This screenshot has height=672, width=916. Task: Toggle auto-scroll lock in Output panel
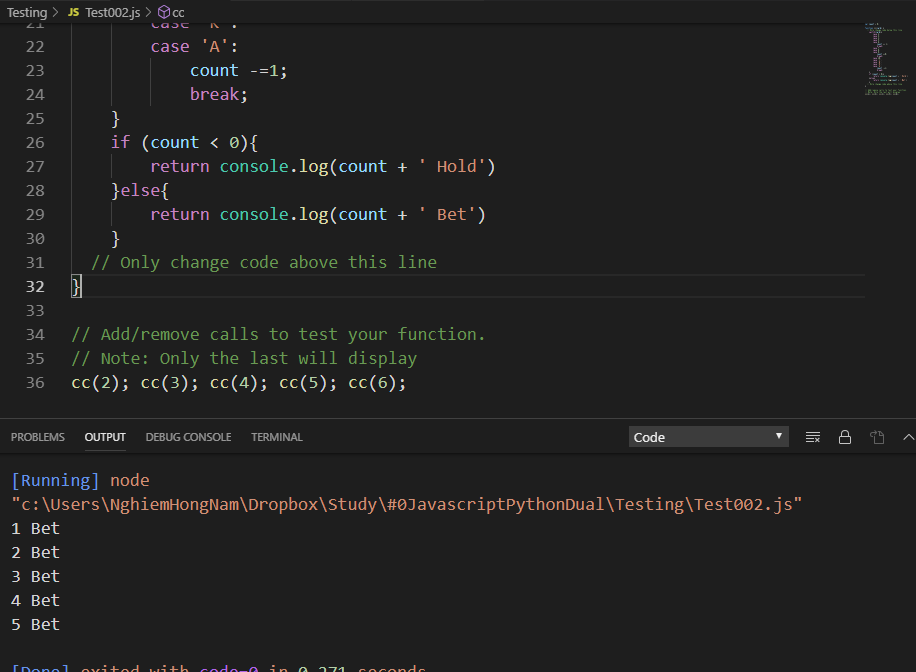coord(845,437)
